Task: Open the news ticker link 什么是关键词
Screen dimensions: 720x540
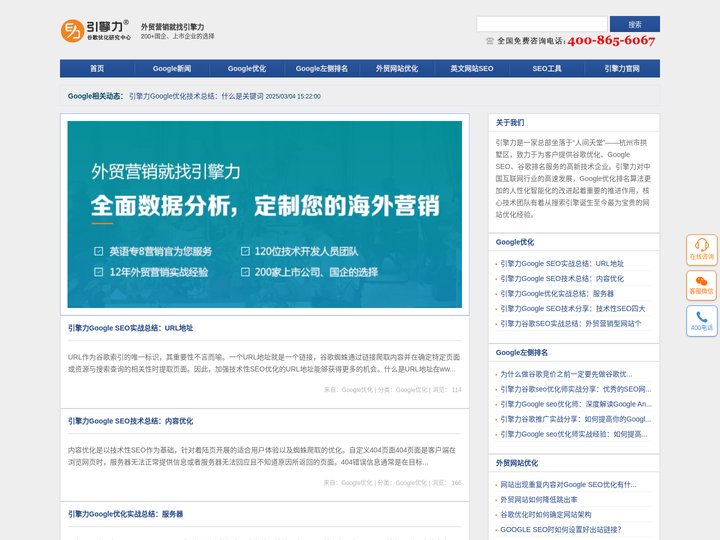Action: (196, 96)
